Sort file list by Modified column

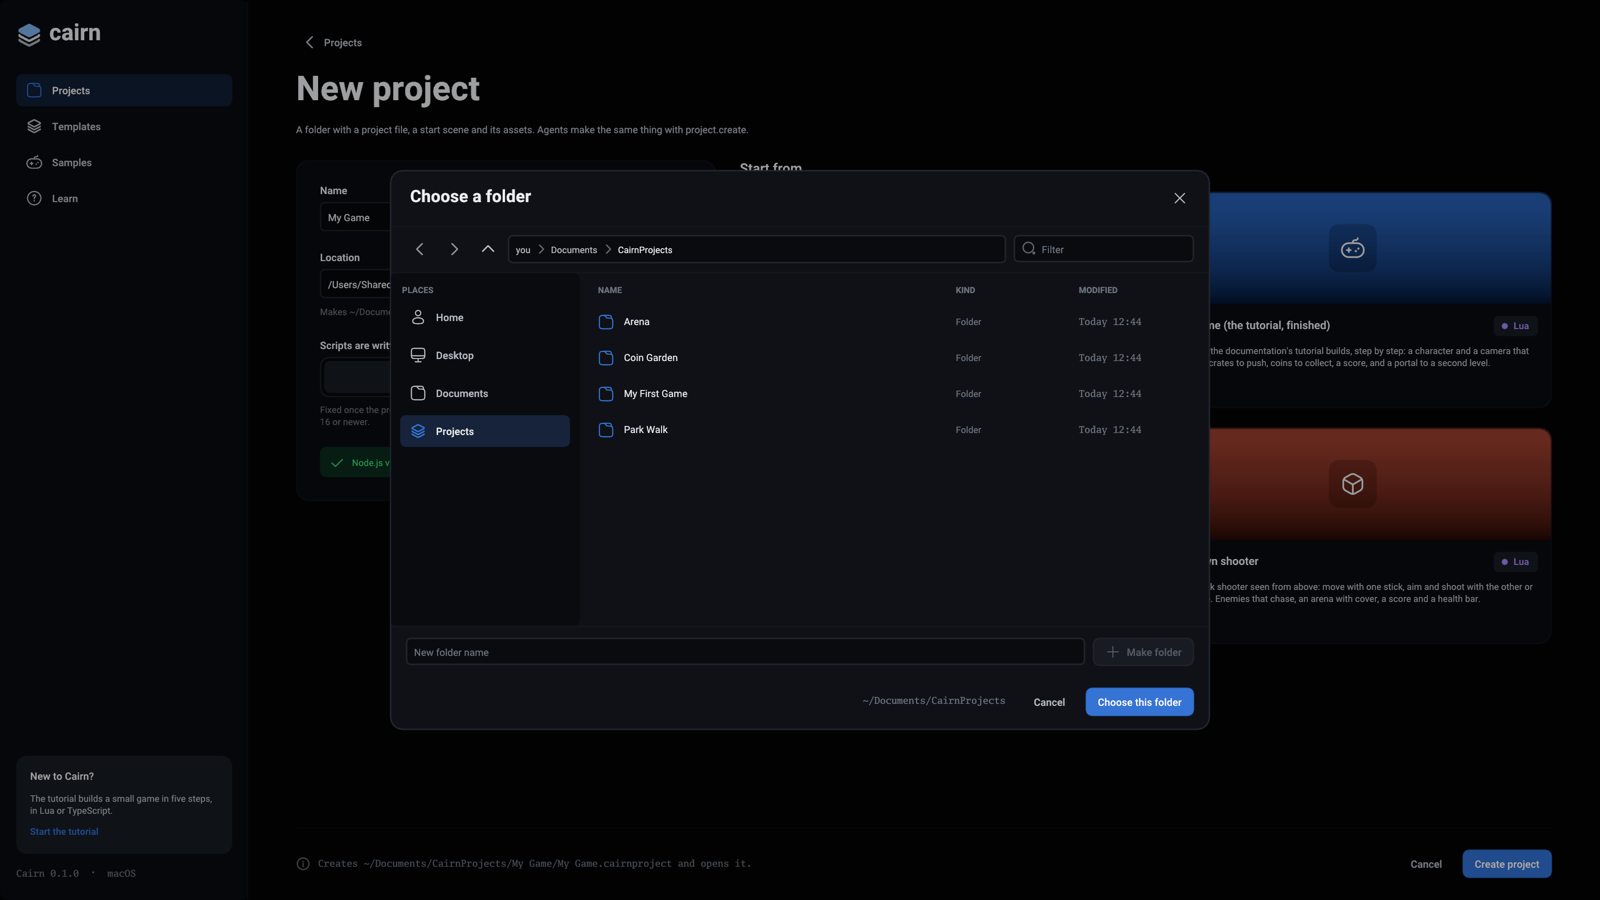(x=1098, y=290)
